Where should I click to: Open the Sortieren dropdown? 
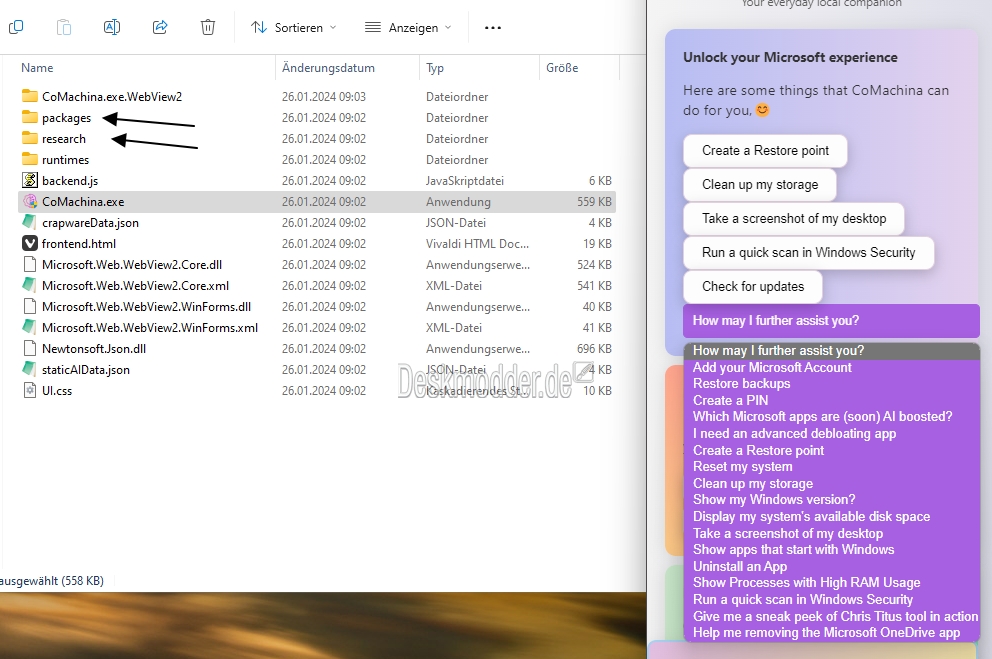(x=294, y=27)
